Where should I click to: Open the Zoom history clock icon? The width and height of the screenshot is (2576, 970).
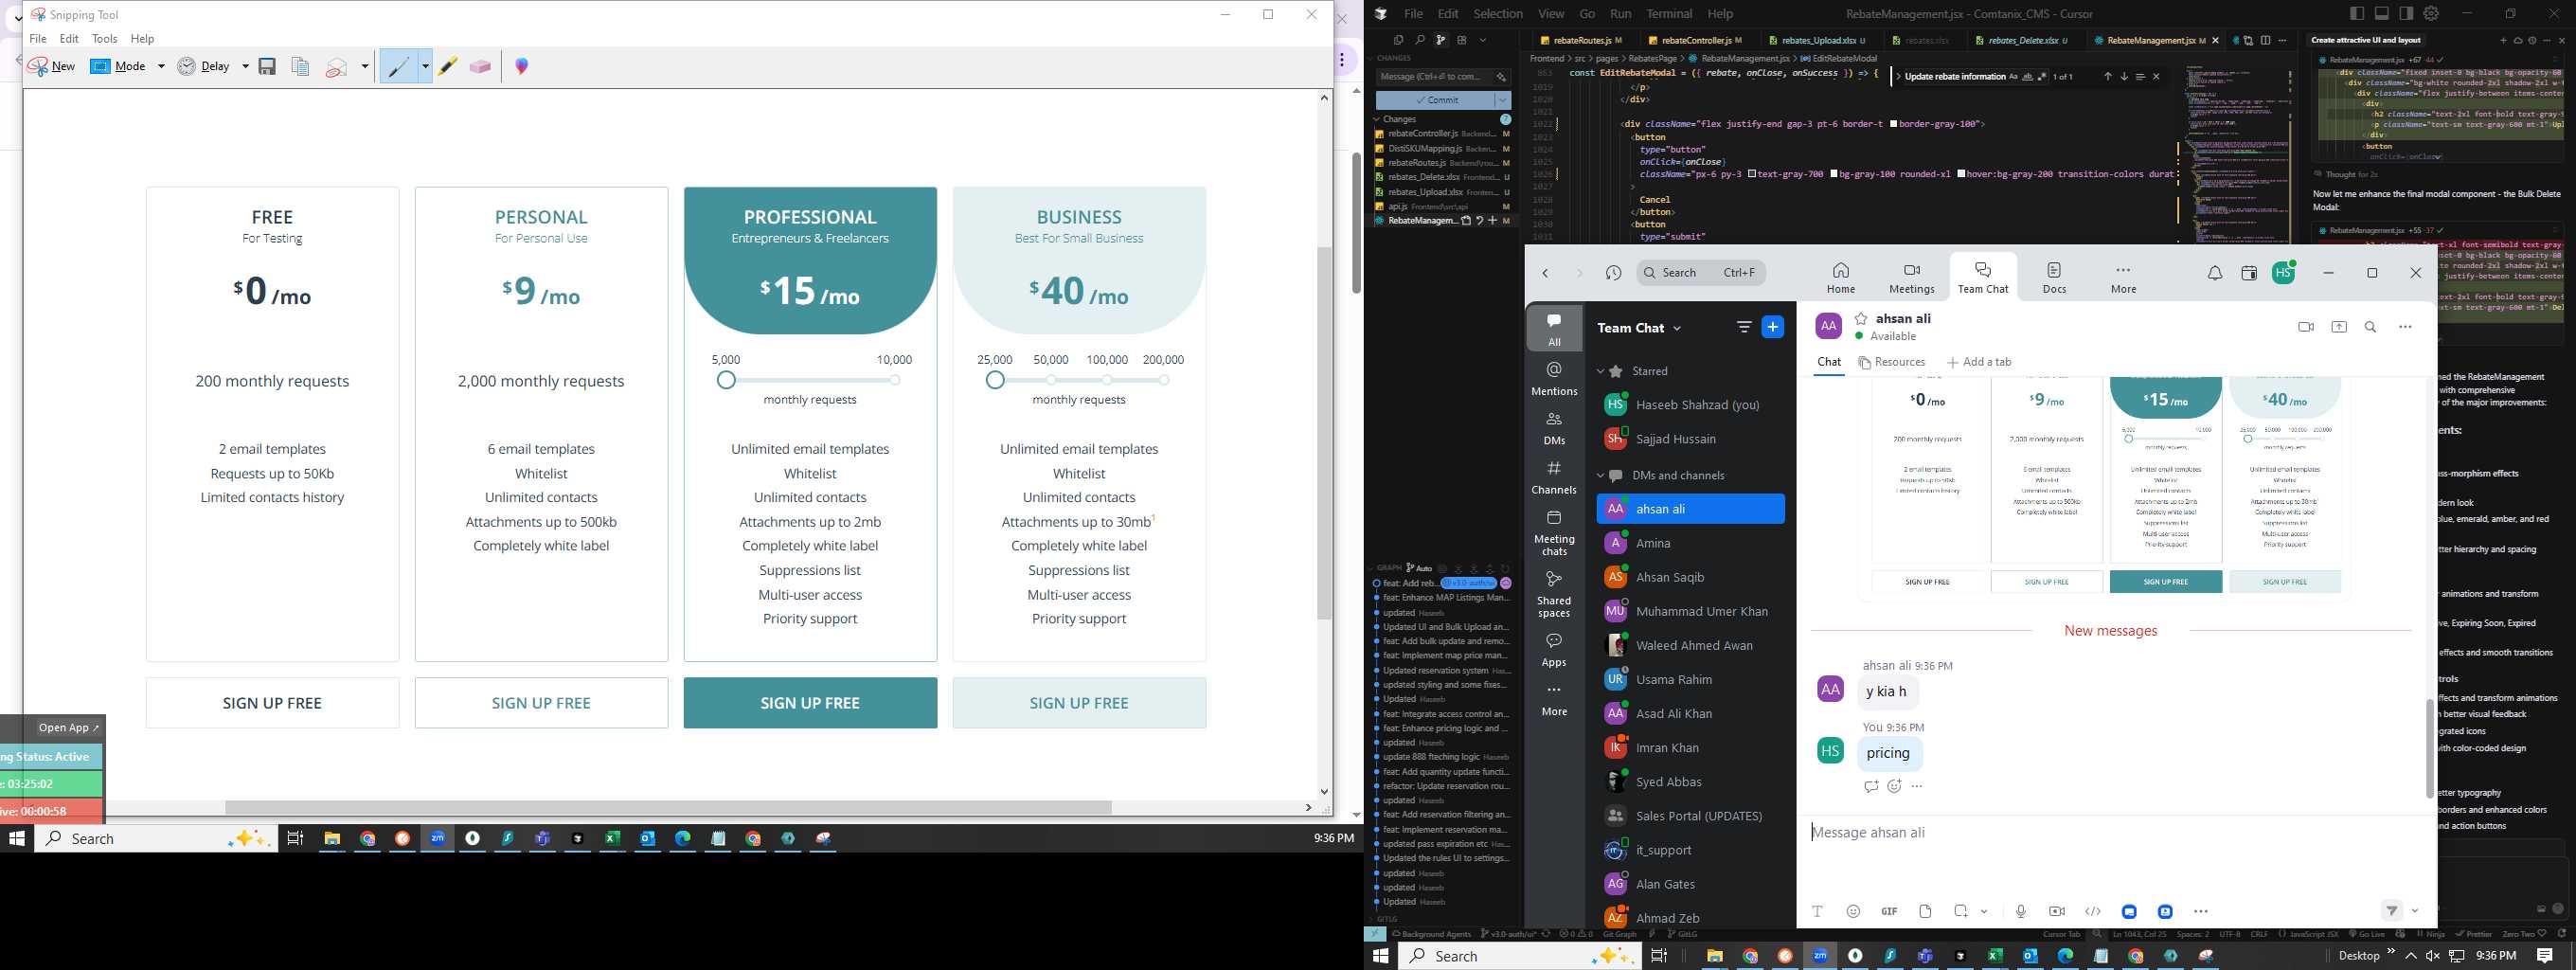1613,273
